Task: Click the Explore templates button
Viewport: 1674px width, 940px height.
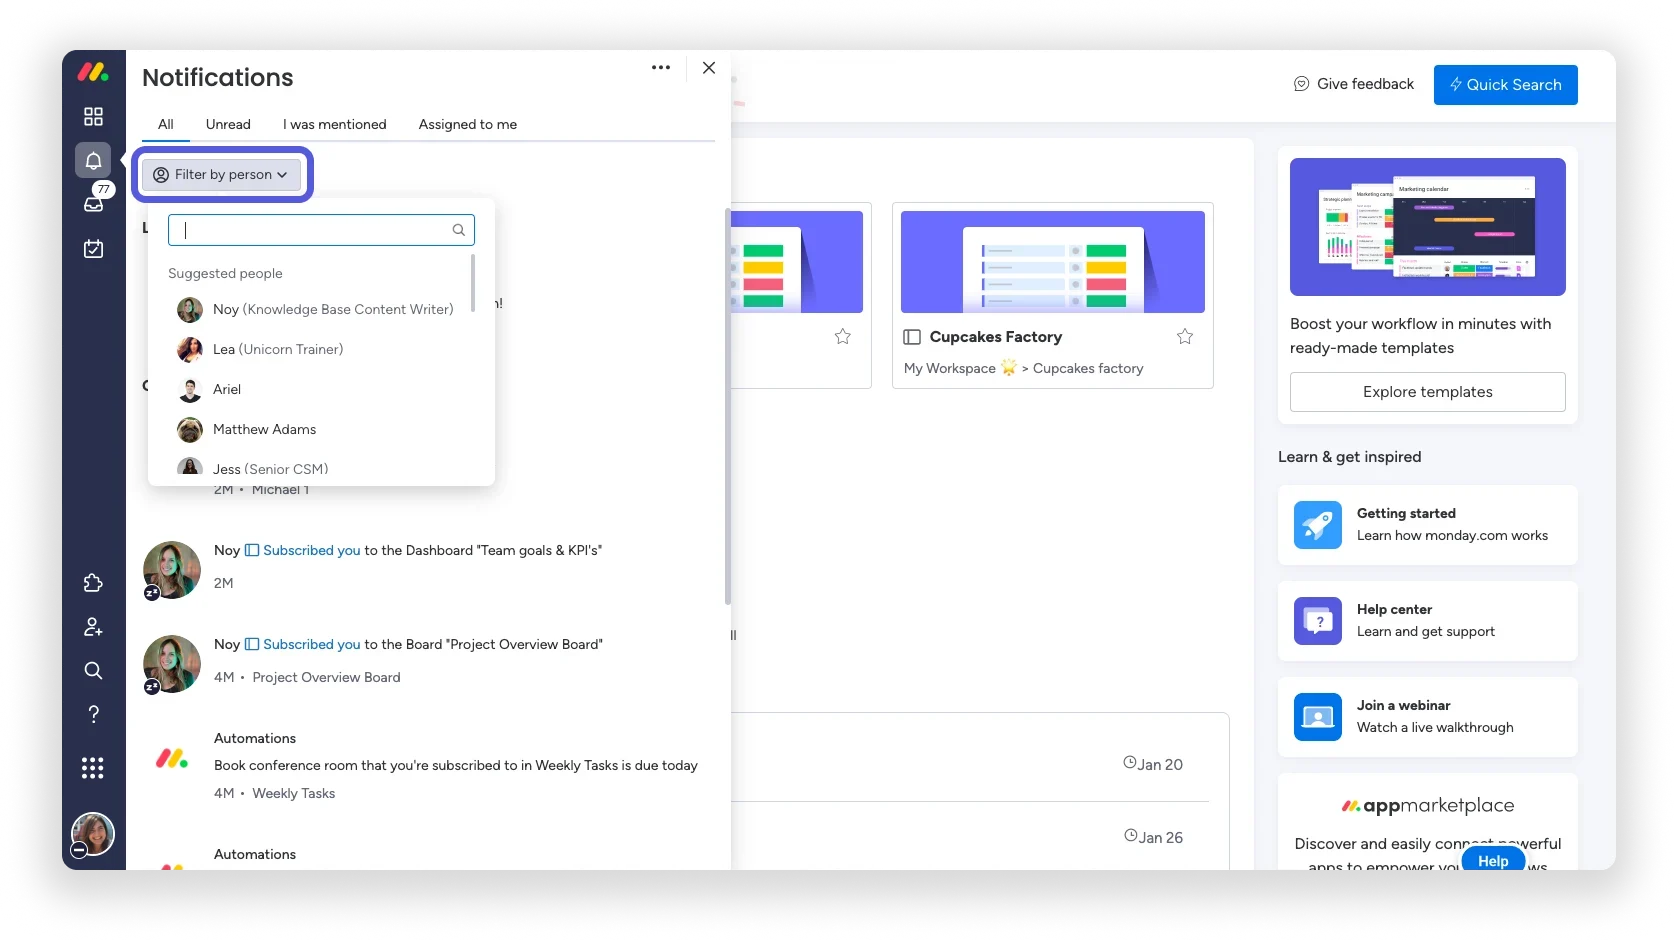Action: pos(1428,392)
